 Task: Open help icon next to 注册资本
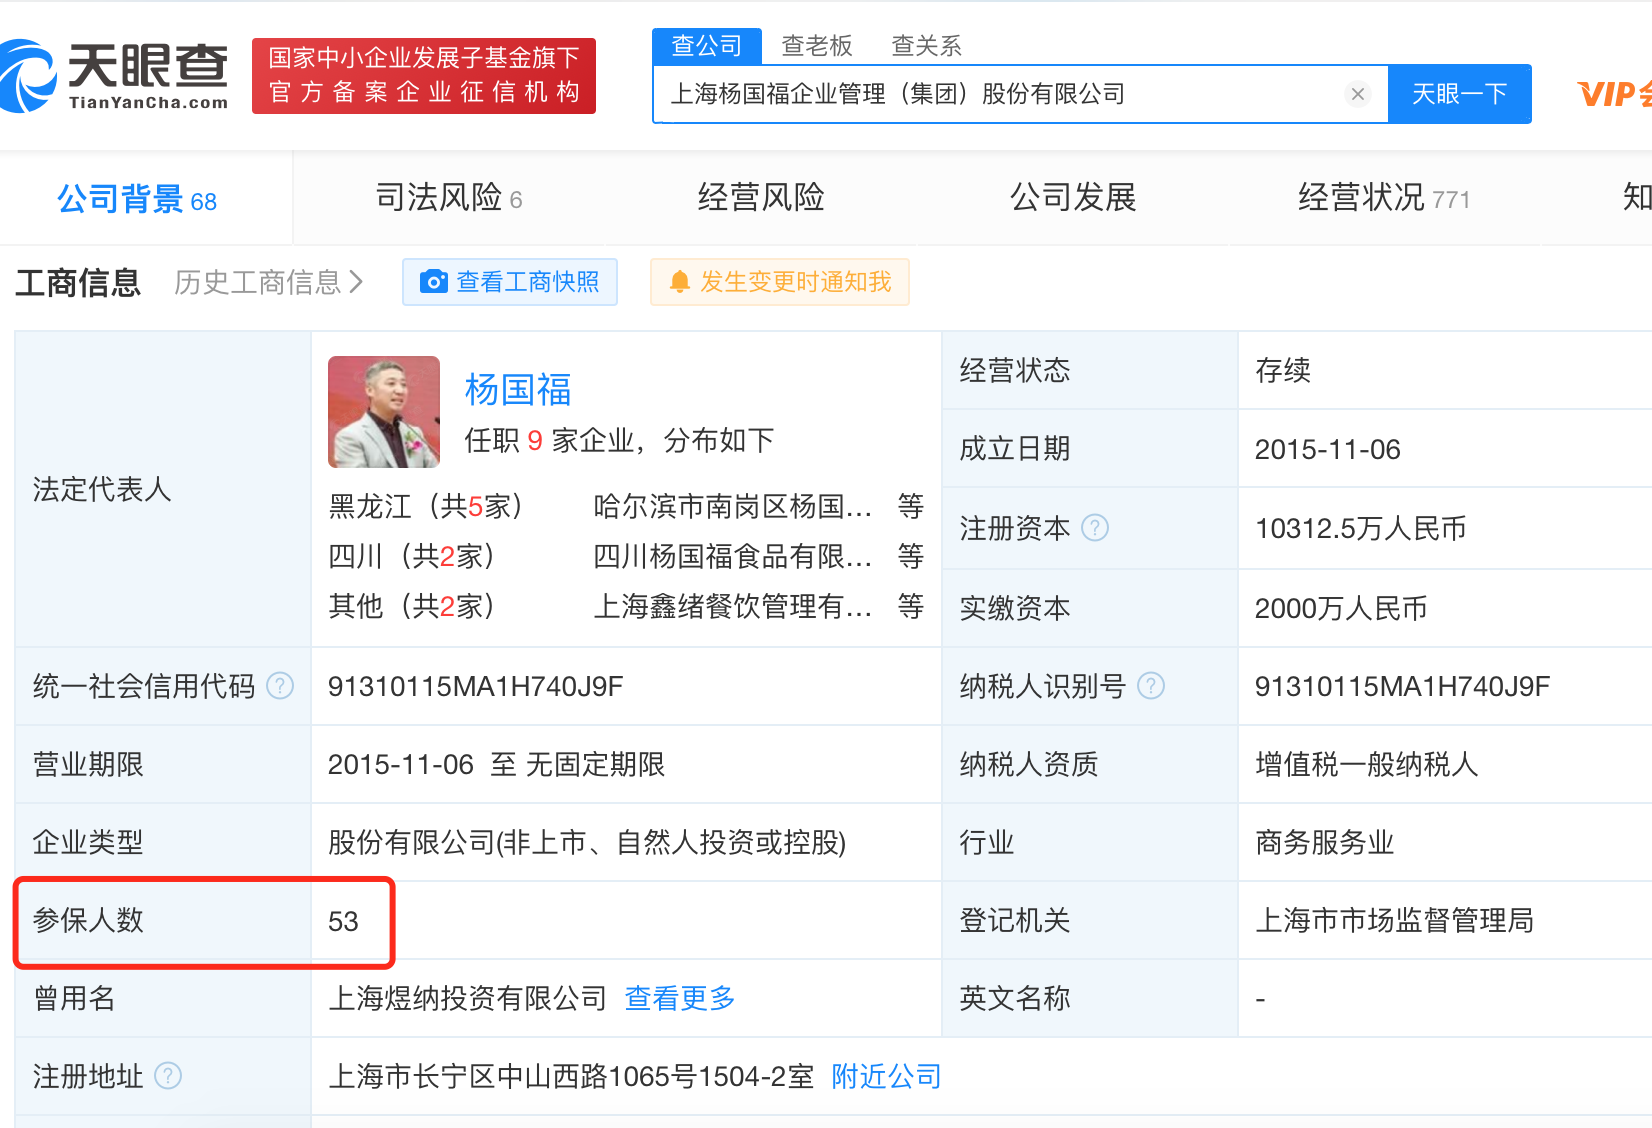click(x=1096, y=527)
